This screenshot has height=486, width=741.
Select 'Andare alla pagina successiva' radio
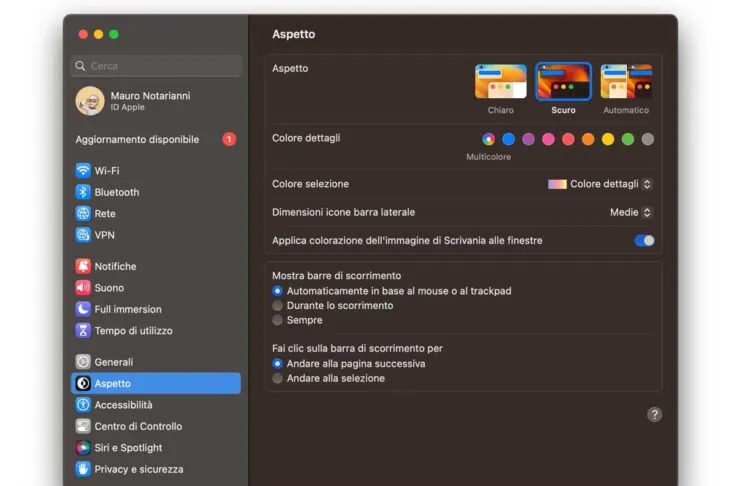point(277,364)
